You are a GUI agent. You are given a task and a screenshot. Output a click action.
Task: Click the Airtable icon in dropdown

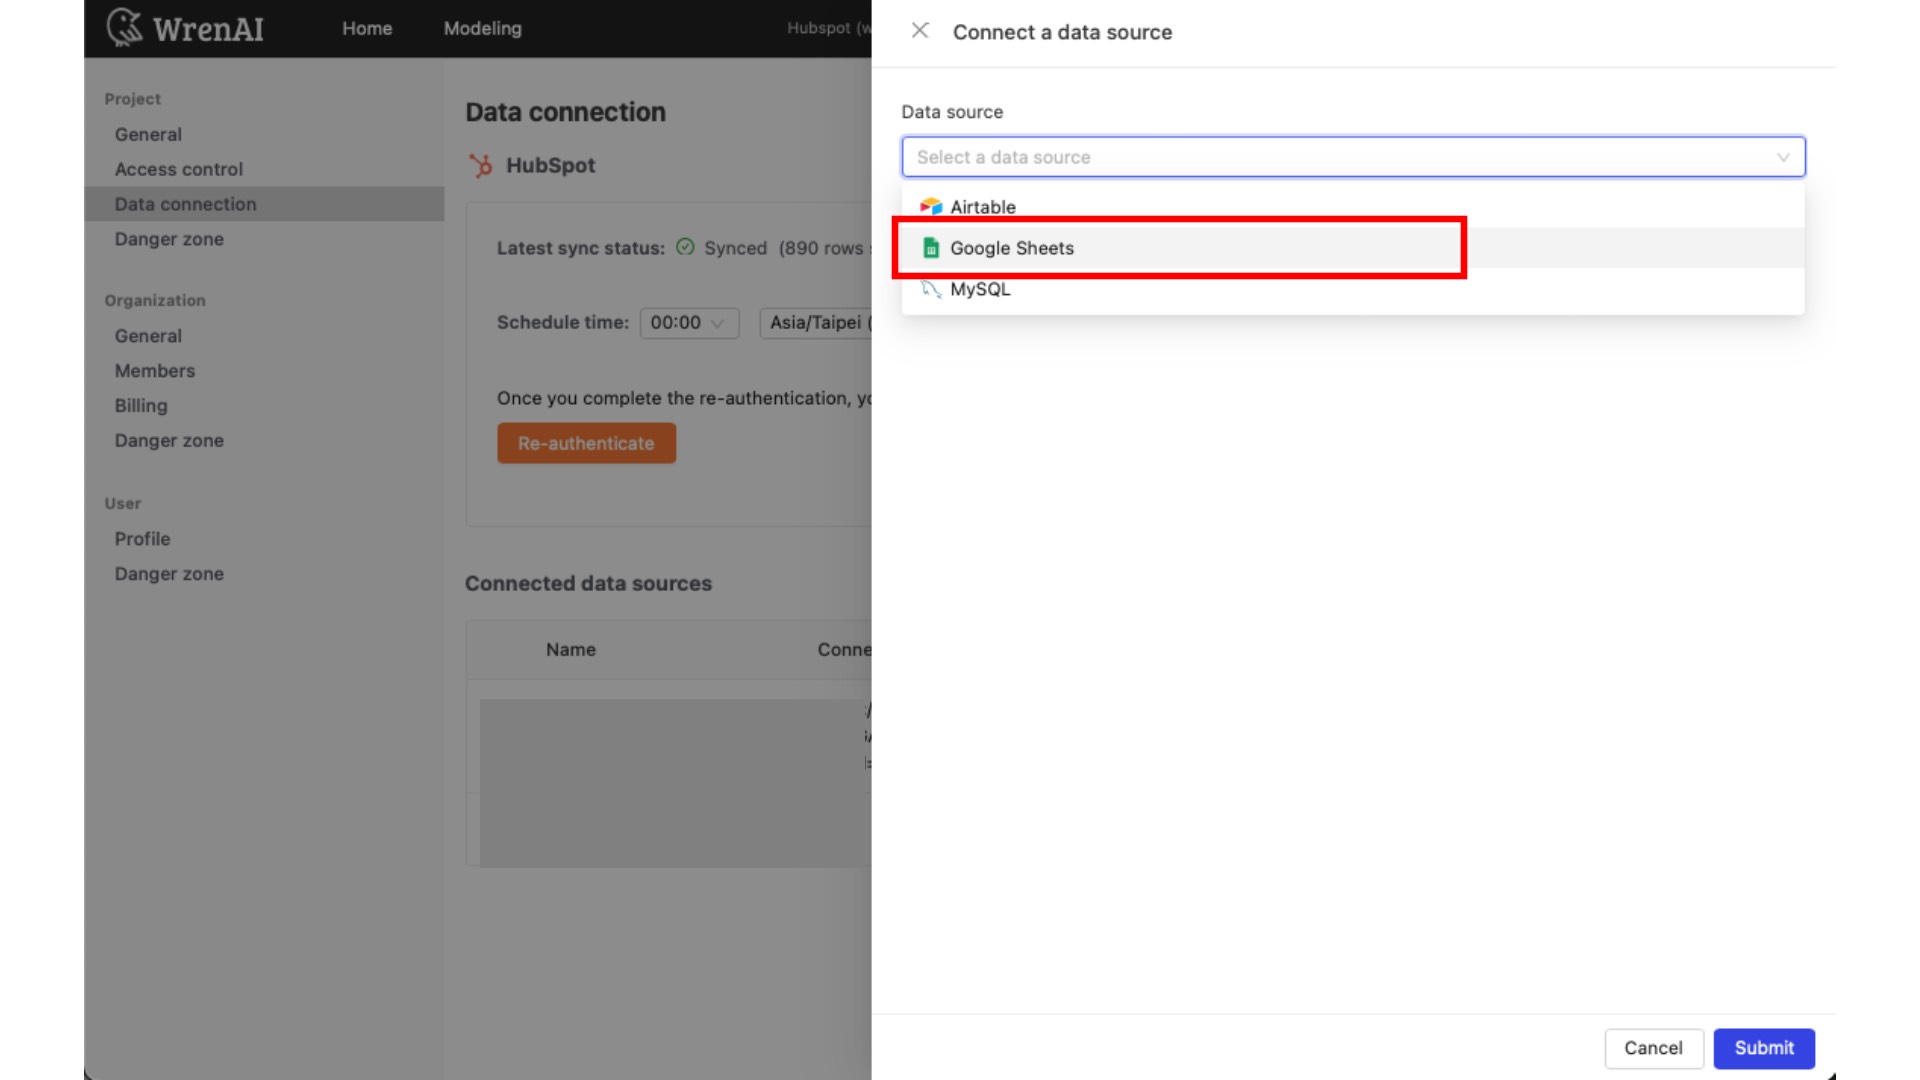click(931, 207)
